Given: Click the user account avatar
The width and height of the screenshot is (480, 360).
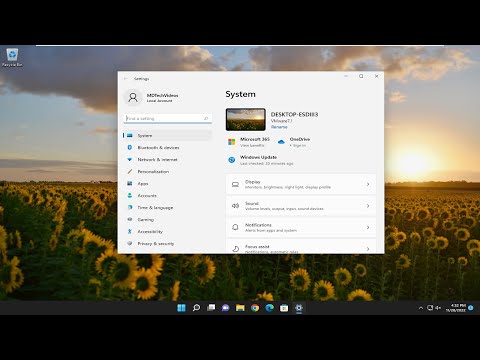Looking at the screenshot, I should [x=133, y=97].
